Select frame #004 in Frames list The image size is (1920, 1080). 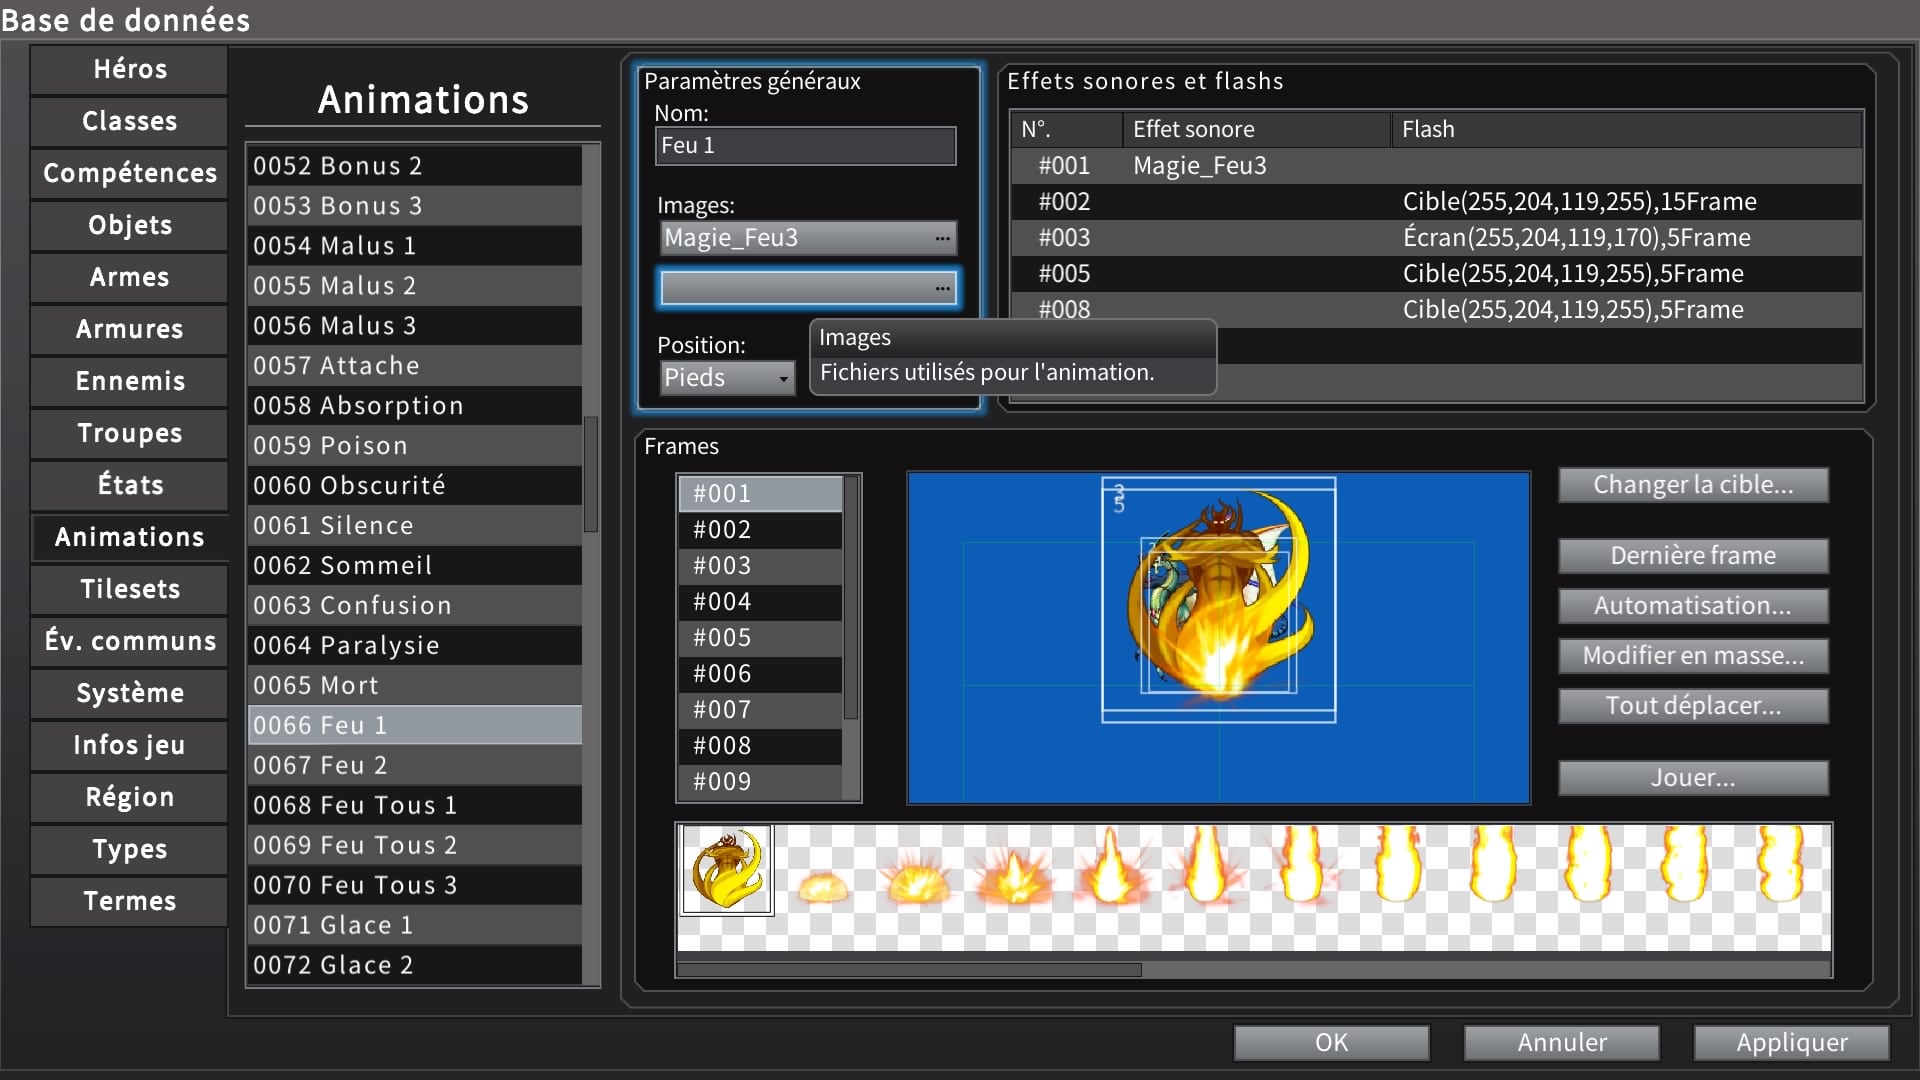coord(760,602)
